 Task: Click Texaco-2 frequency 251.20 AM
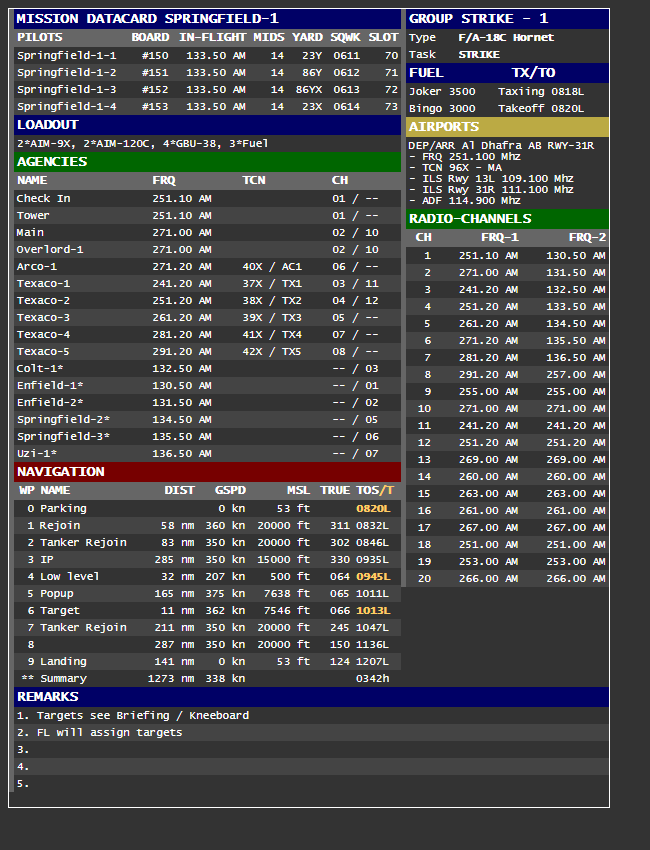point(182,300)
